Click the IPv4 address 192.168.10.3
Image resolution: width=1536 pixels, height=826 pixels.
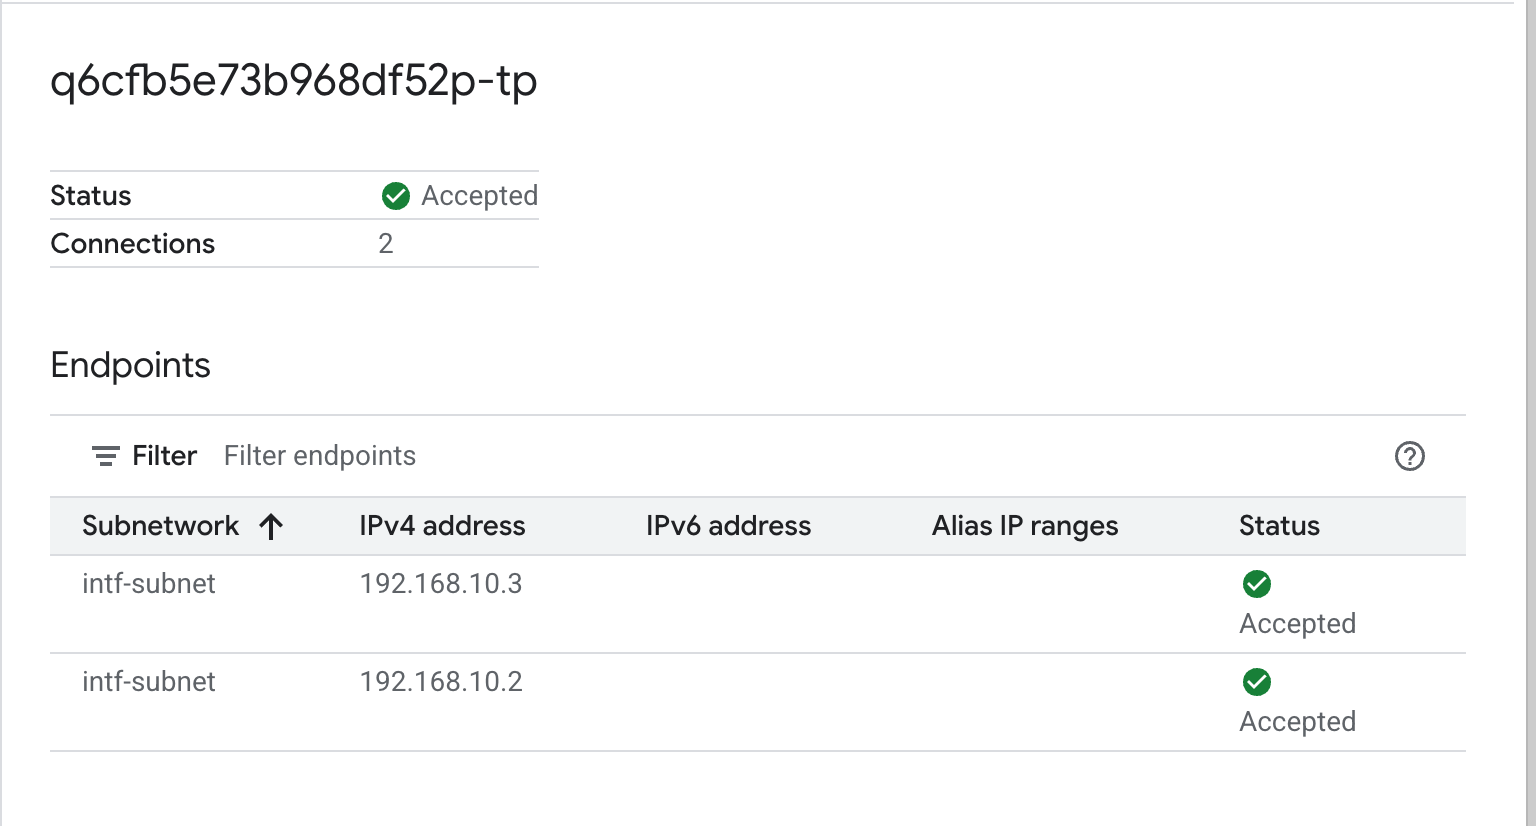[441, 584]
